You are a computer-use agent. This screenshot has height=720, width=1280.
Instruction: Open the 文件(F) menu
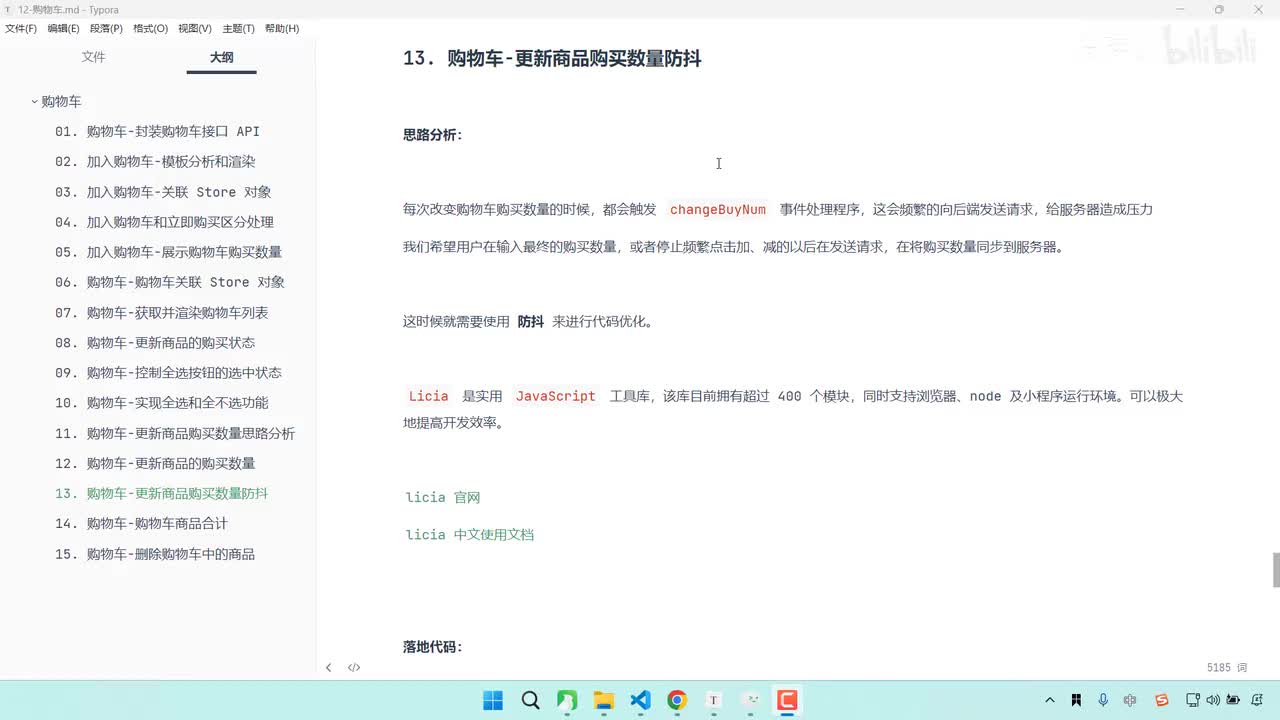[21, 29]
